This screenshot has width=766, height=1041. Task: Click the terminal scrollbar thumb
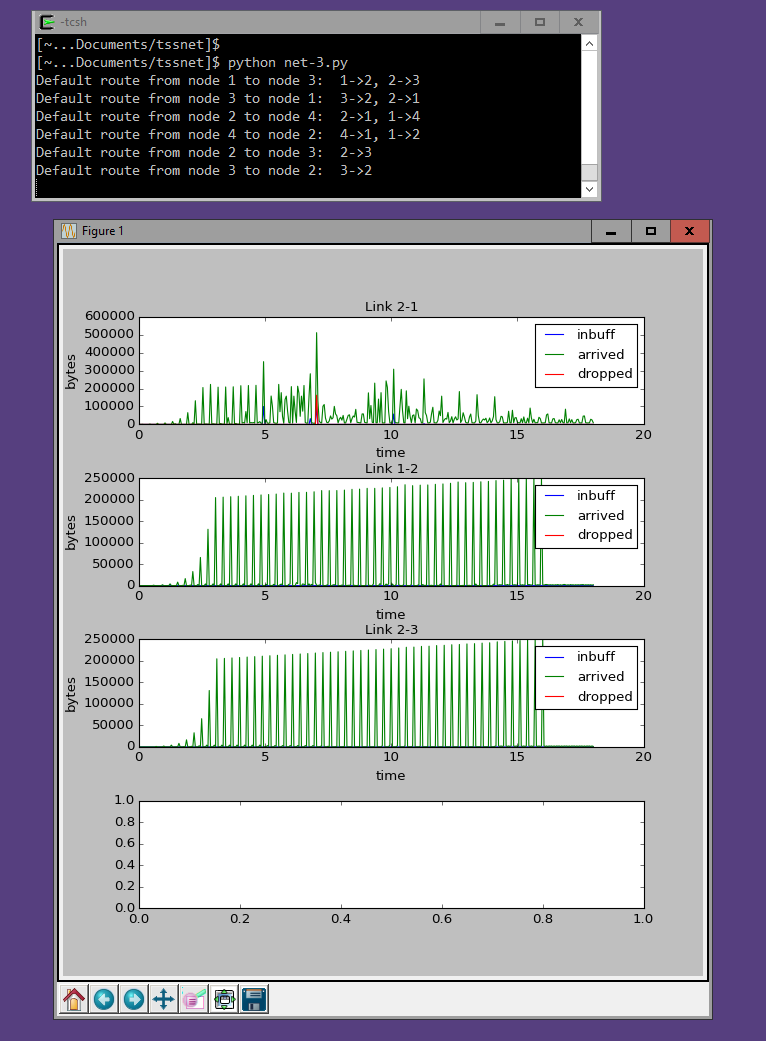tap(589, 172)
